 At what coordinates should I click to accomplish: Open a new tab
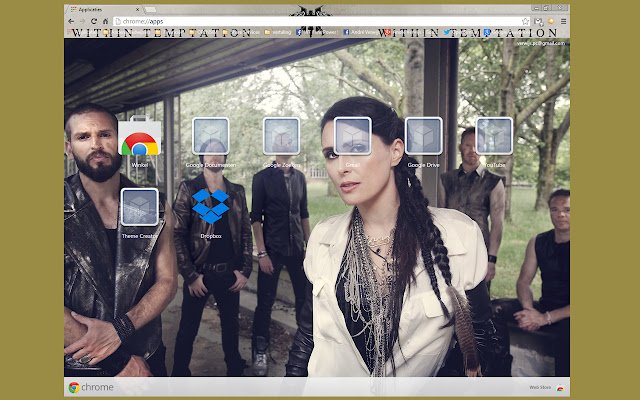150,9
